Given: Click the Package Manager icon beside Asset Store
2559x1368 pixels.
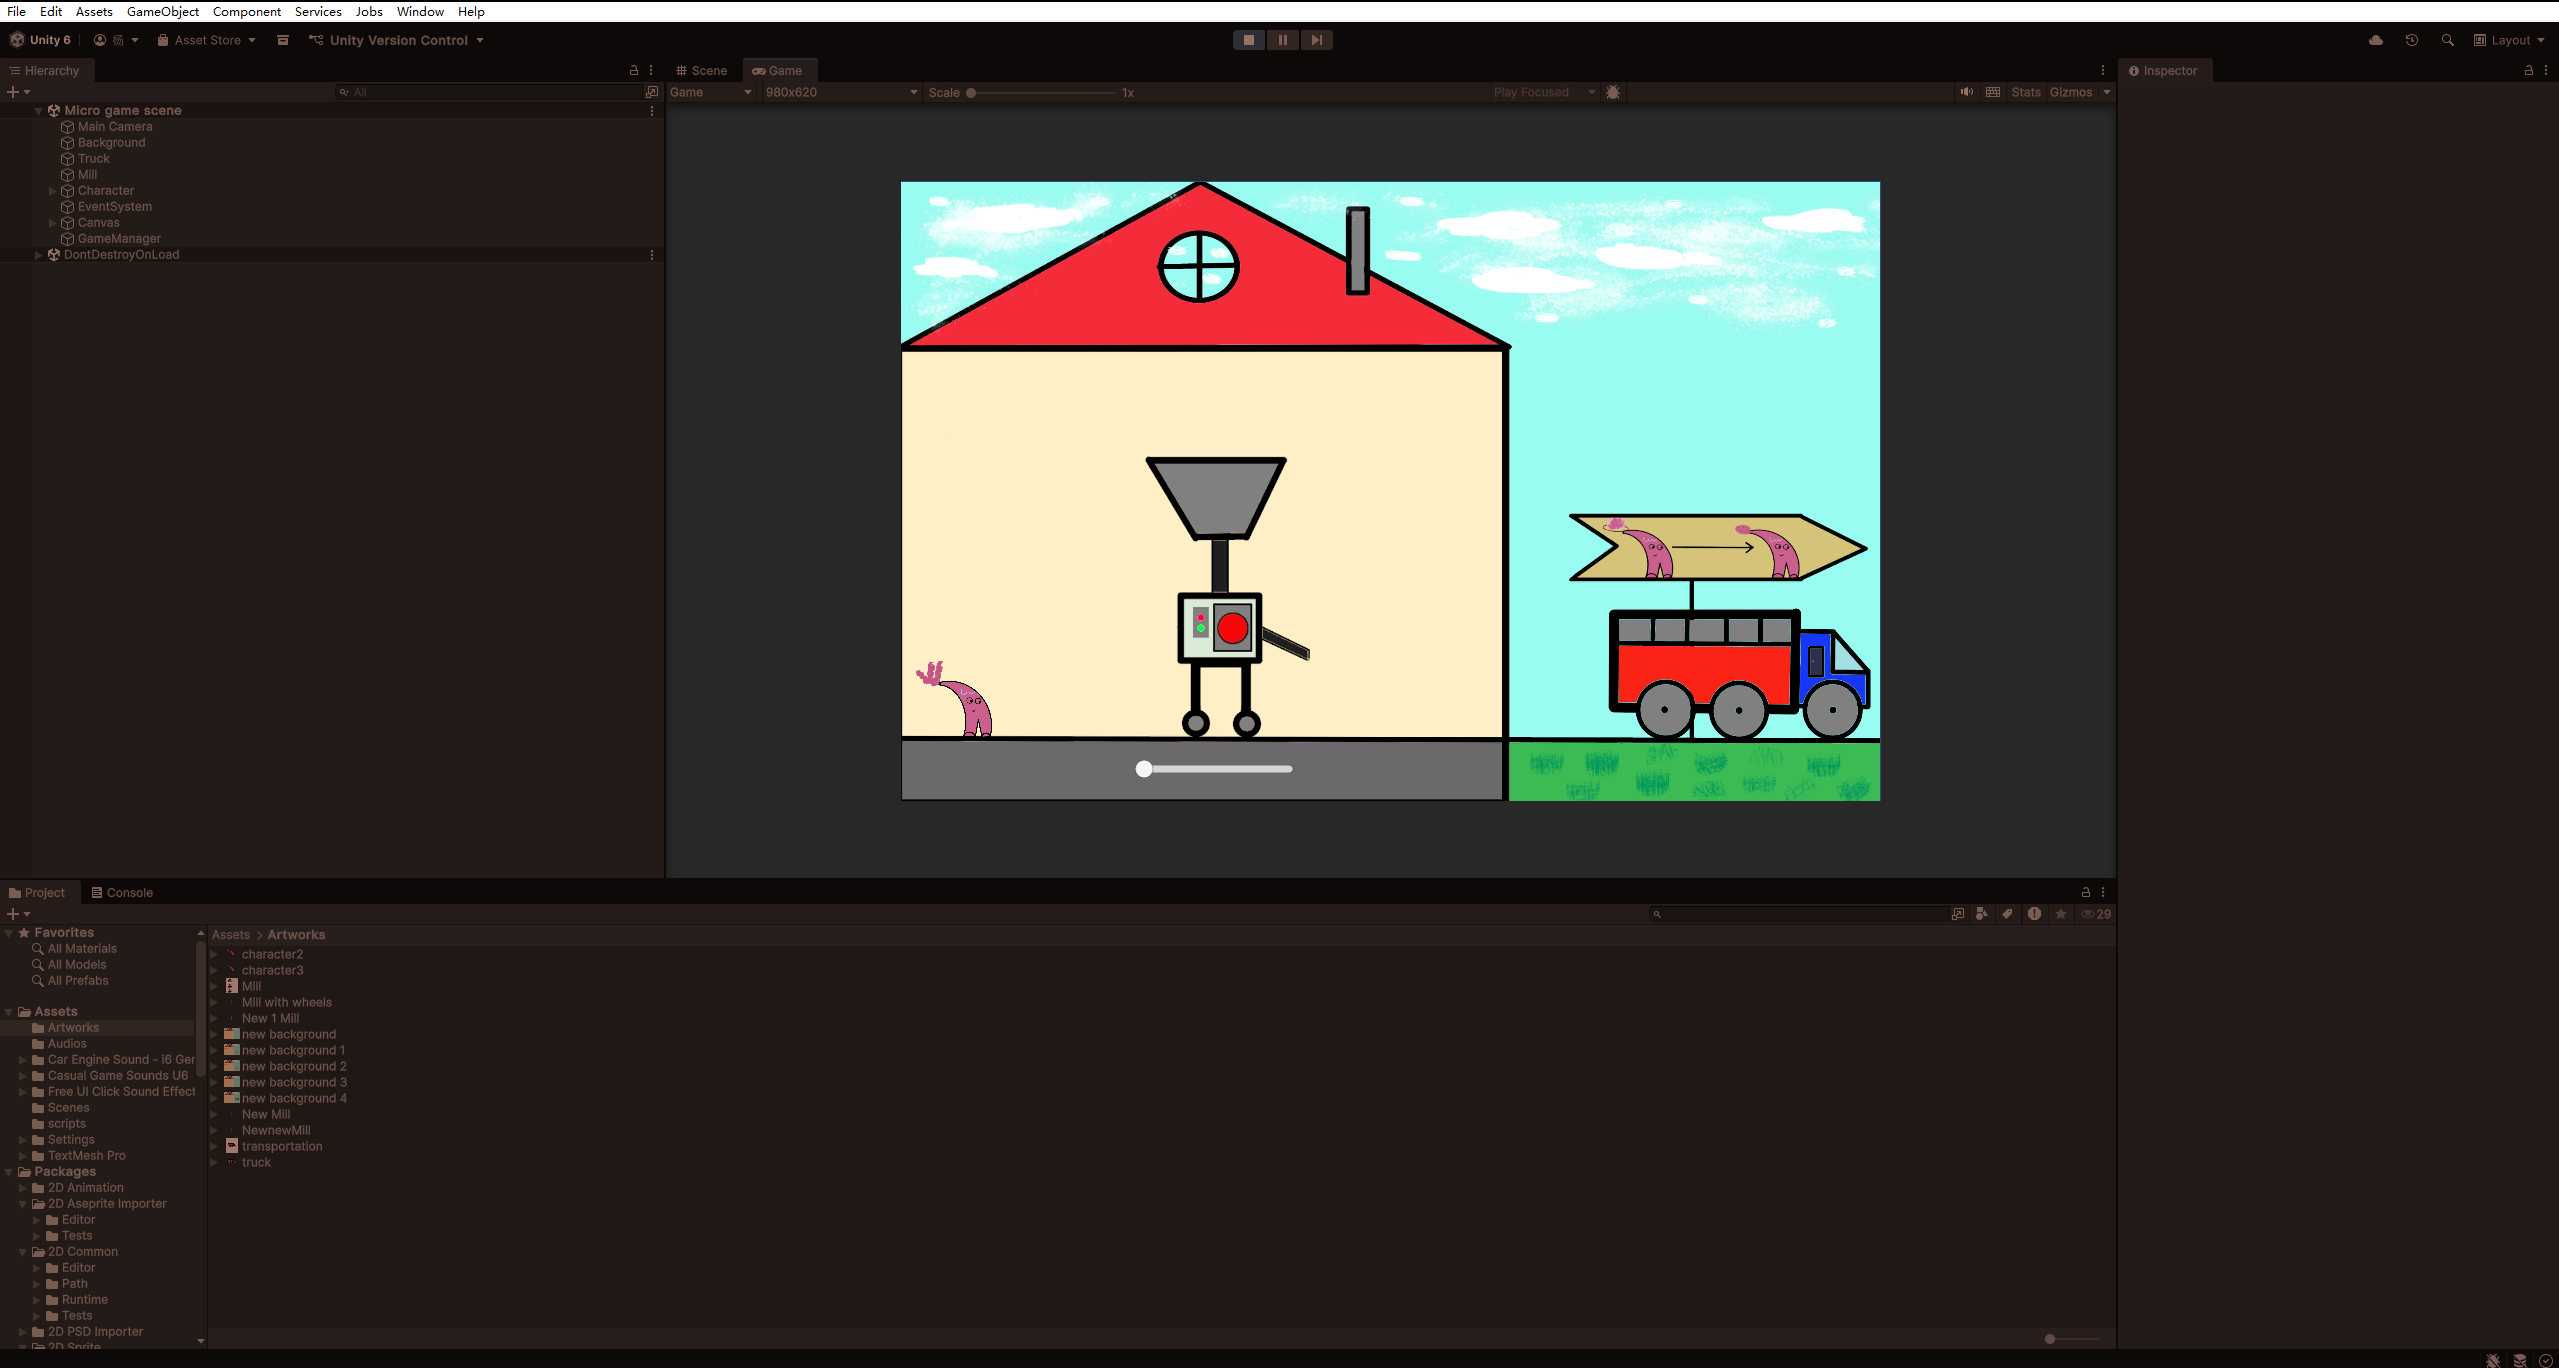Looking at the screenshot, I should point(283,40).
